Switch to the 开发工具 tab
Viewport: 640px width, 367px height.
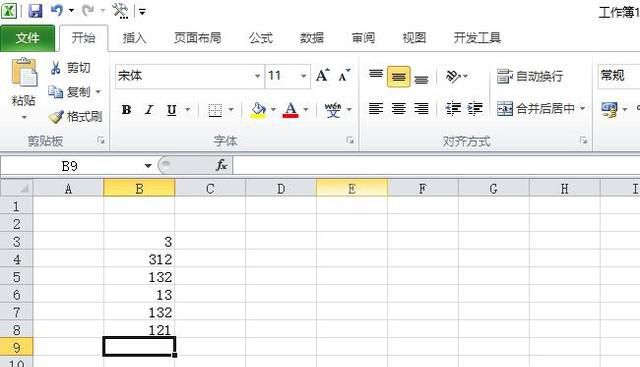(477, 38)
